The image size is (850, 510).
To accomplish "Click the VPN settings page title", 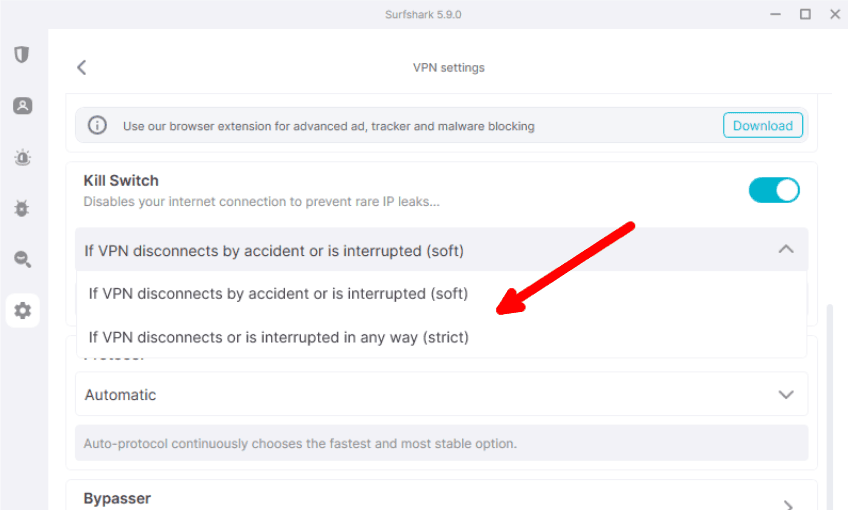I will (448, 68).
